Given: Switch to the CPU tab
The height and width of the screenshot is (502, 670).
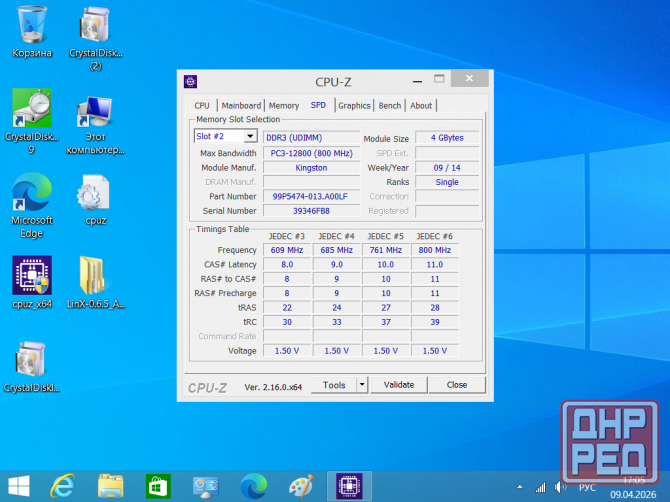Looking at the screenshot, I should pos(202,106).
